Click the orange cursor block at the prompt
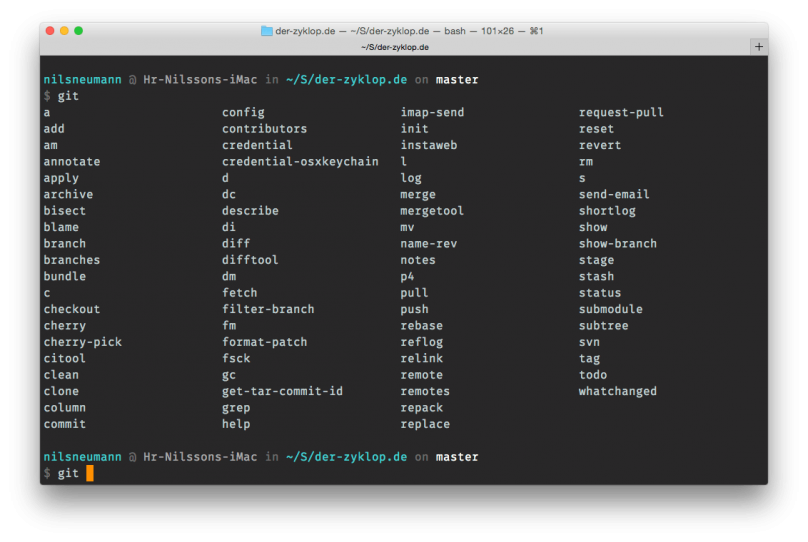 (90, 473)
